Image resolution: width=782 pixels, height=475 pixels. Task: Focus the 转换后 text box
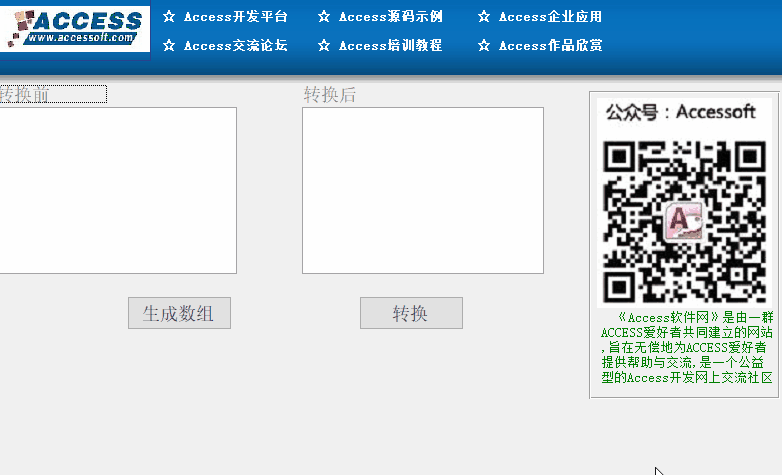(x=422, y=190)
